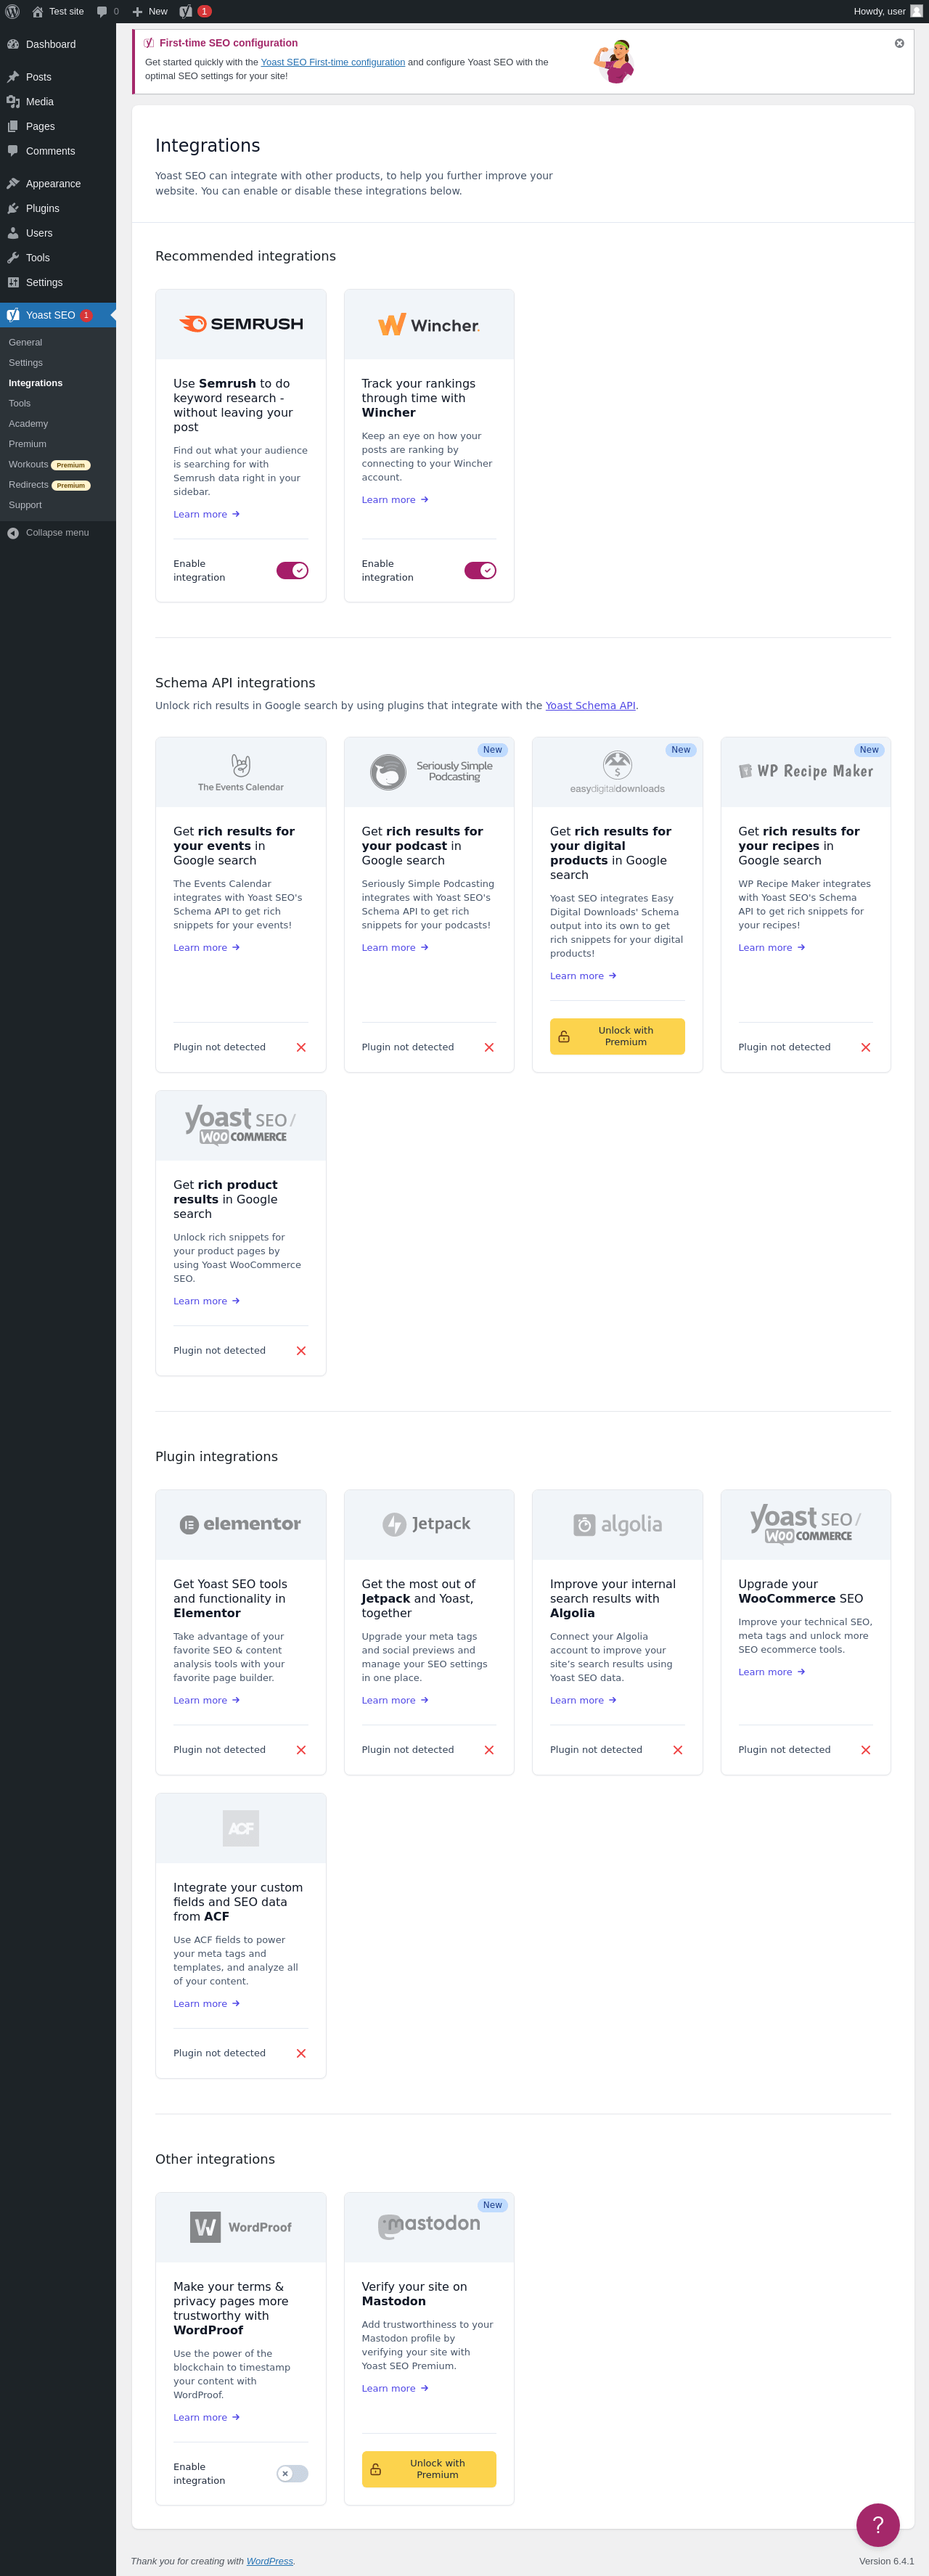Viewport: 929px width, 2576px height.
Task: Open the Yoast SEO First-time configuration link
Action: click(333, 62)
